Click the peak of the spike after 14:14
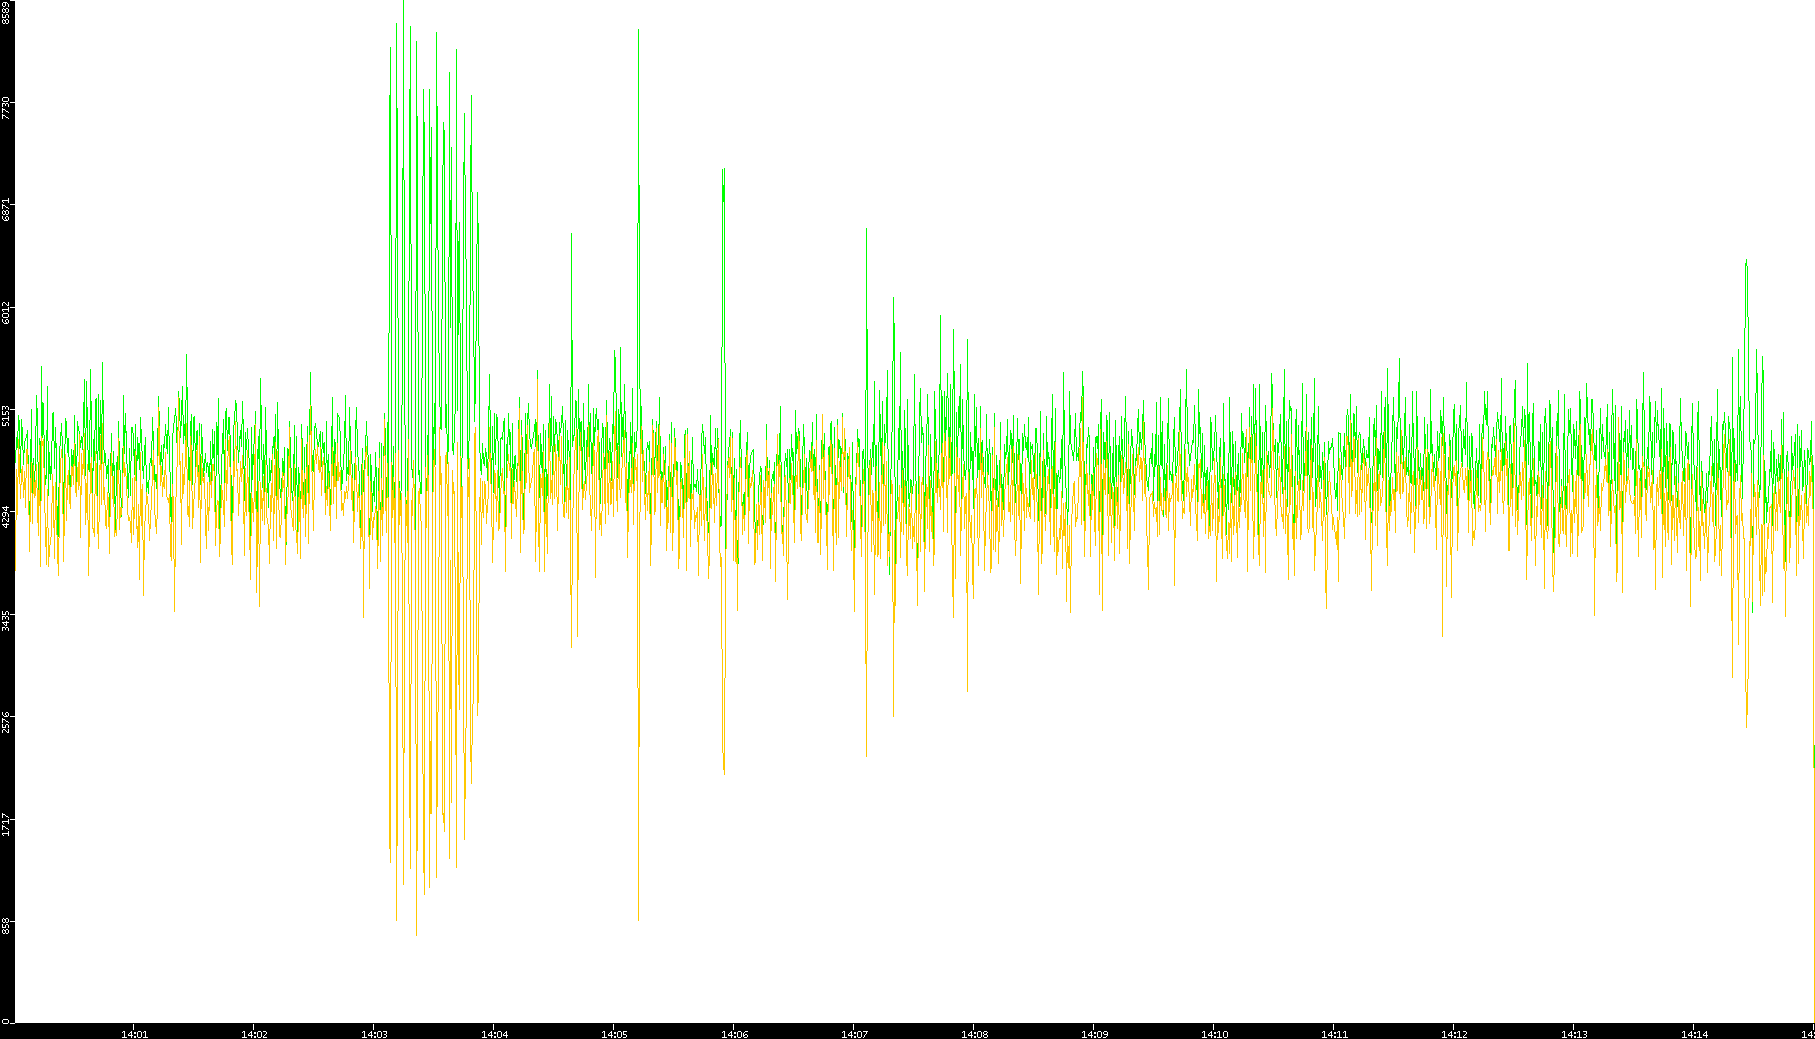 point(1746,261)
